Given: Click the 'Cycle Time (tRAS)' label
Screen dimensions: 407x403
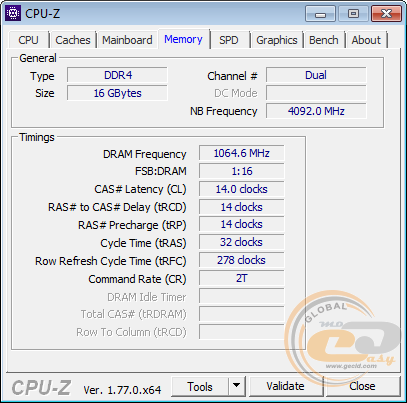Looking at the screenshot, I should tap(143, 243).
